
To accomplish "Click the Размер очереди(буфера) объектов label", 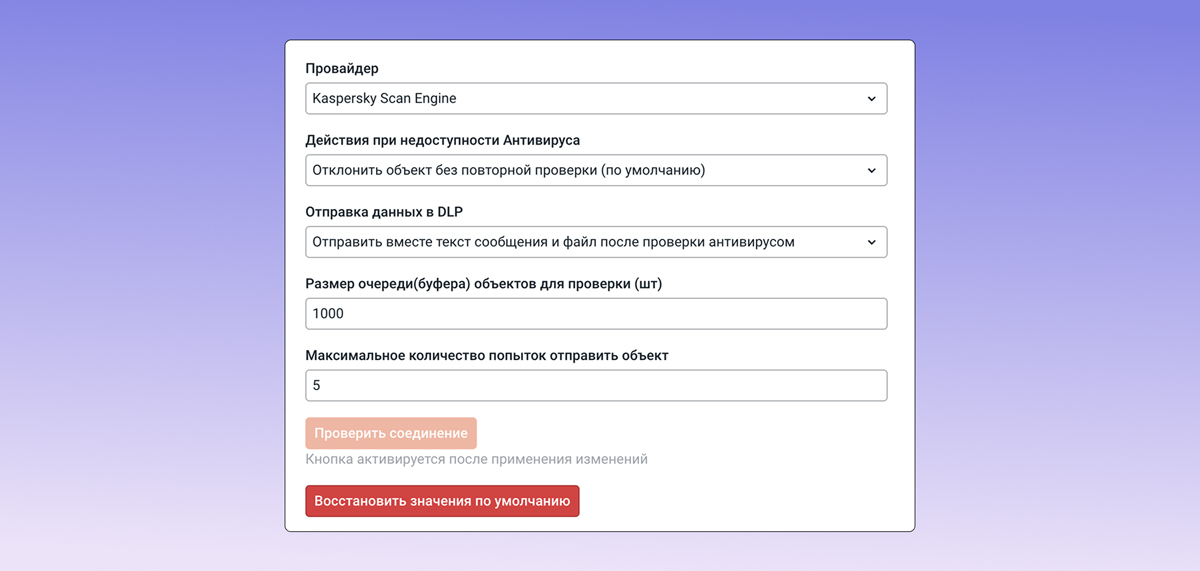I will [483, 284].
